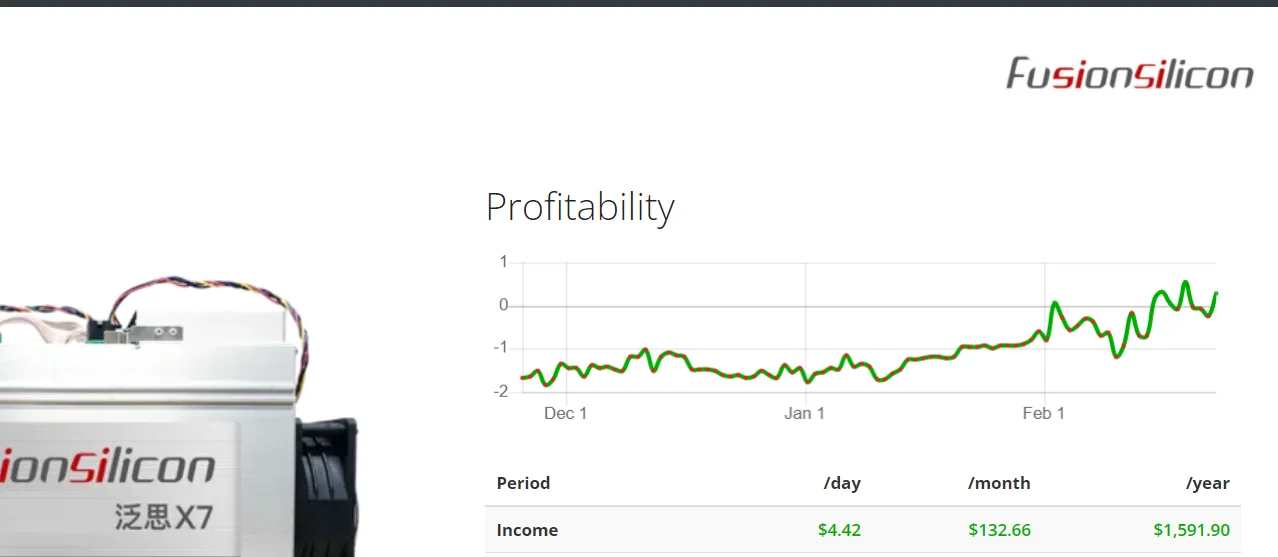Click the Income row label
The image size is (1278, 557).
click(x=527, y=530)
